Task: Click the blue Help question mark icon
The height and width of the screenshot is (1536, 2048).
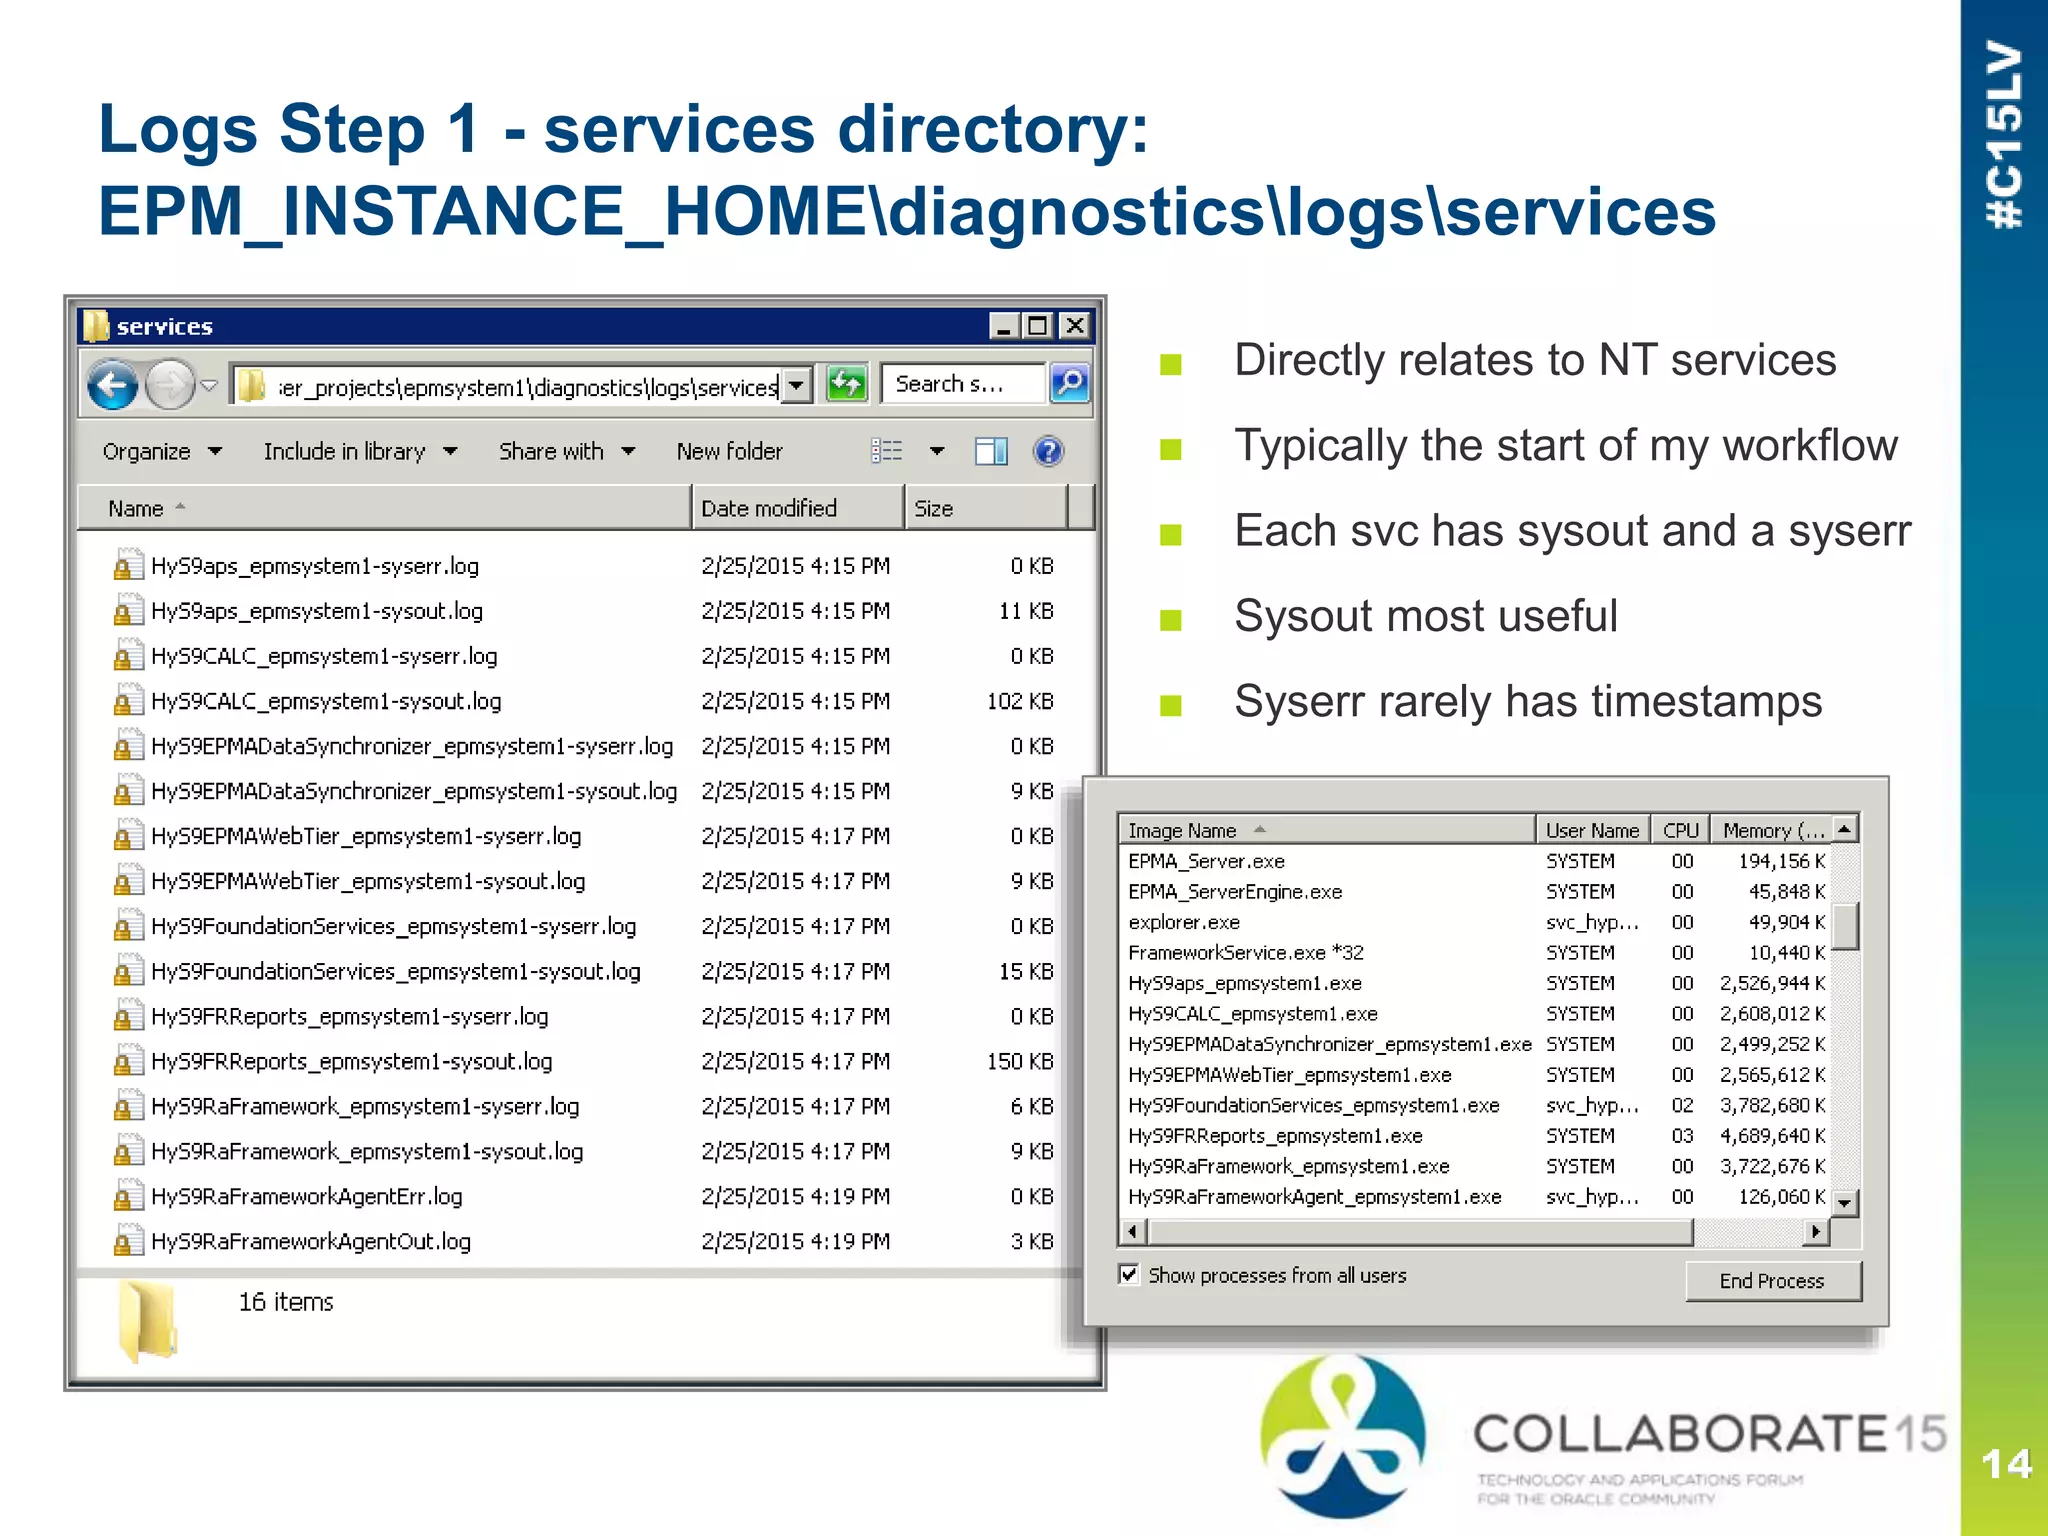Action: click(1048, 452)
